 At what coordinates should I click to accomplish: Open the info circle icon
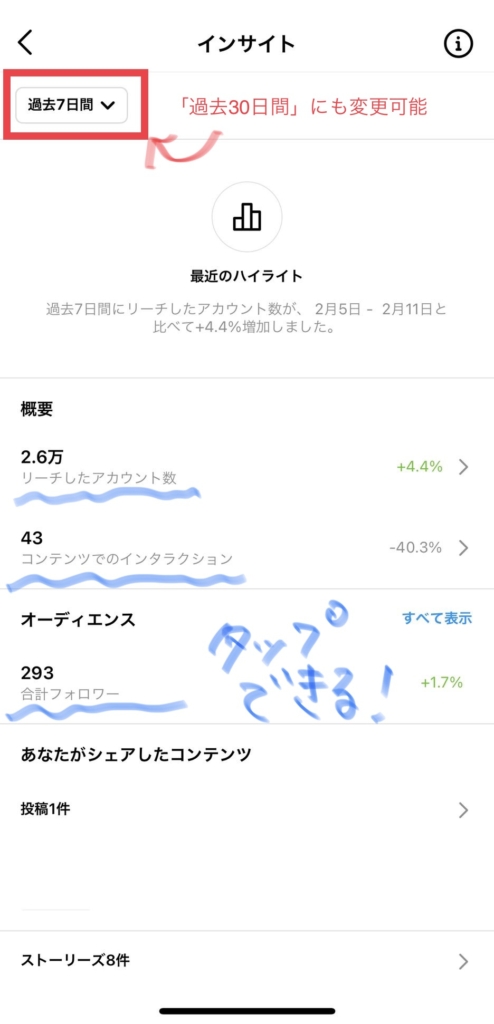pos(458,44)
